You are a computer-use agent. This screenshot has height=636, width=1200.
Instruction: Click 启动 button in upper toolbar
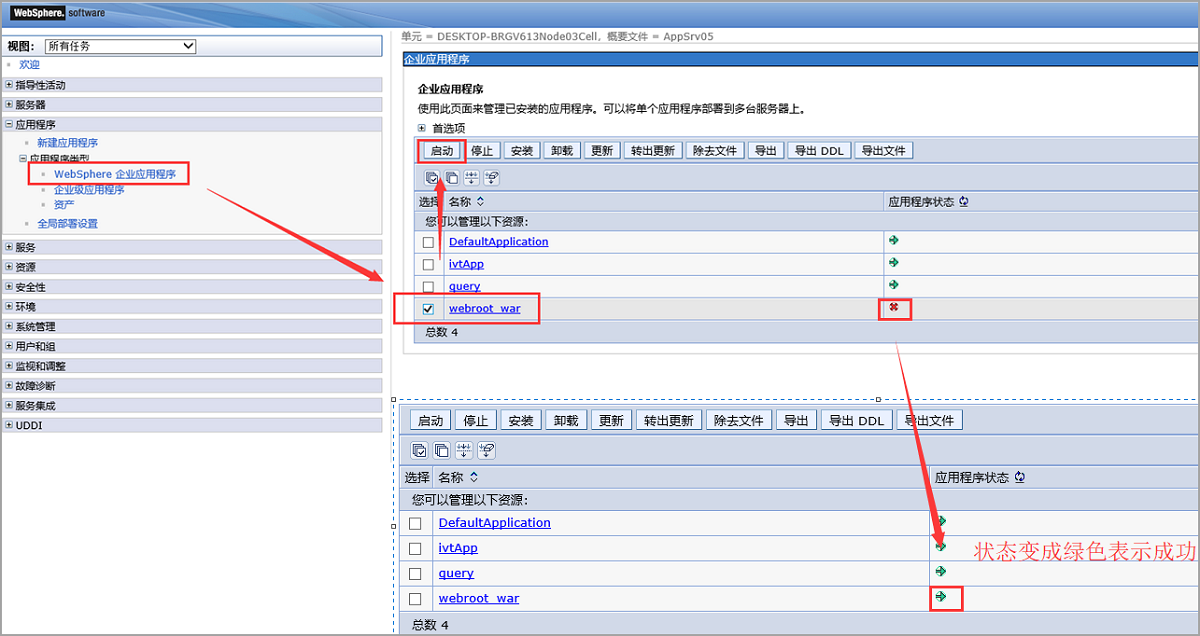[441, 151]
